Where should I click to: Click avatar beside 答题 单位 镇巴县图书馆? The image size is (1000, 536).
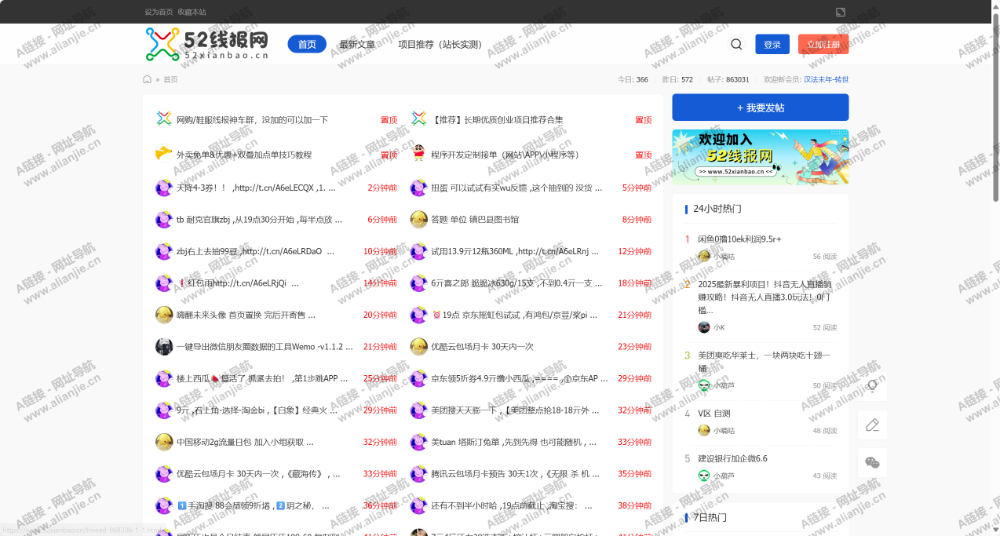[x=418, y=220]
